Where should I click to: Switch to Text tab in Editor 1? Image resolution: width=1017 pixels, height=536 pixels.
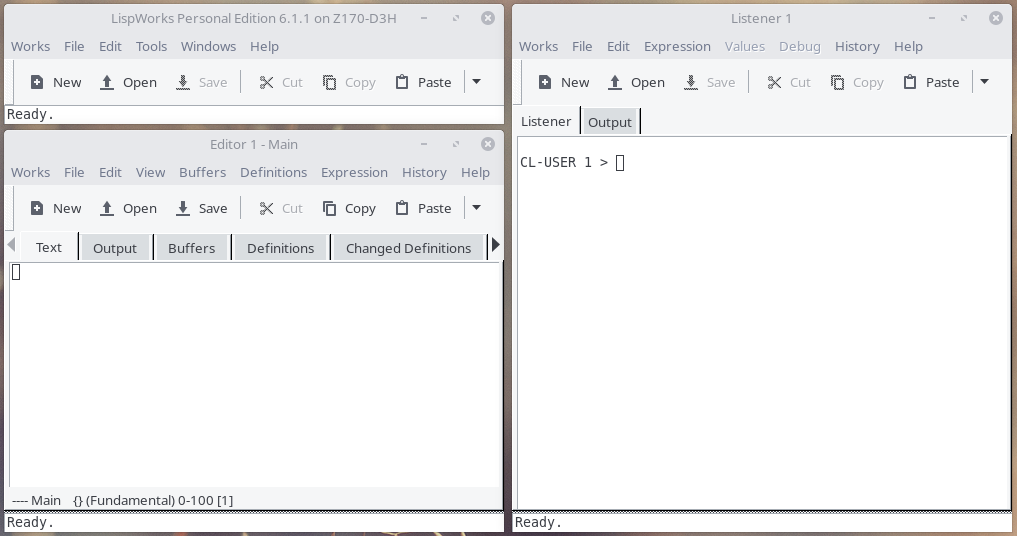coord(49,247)
